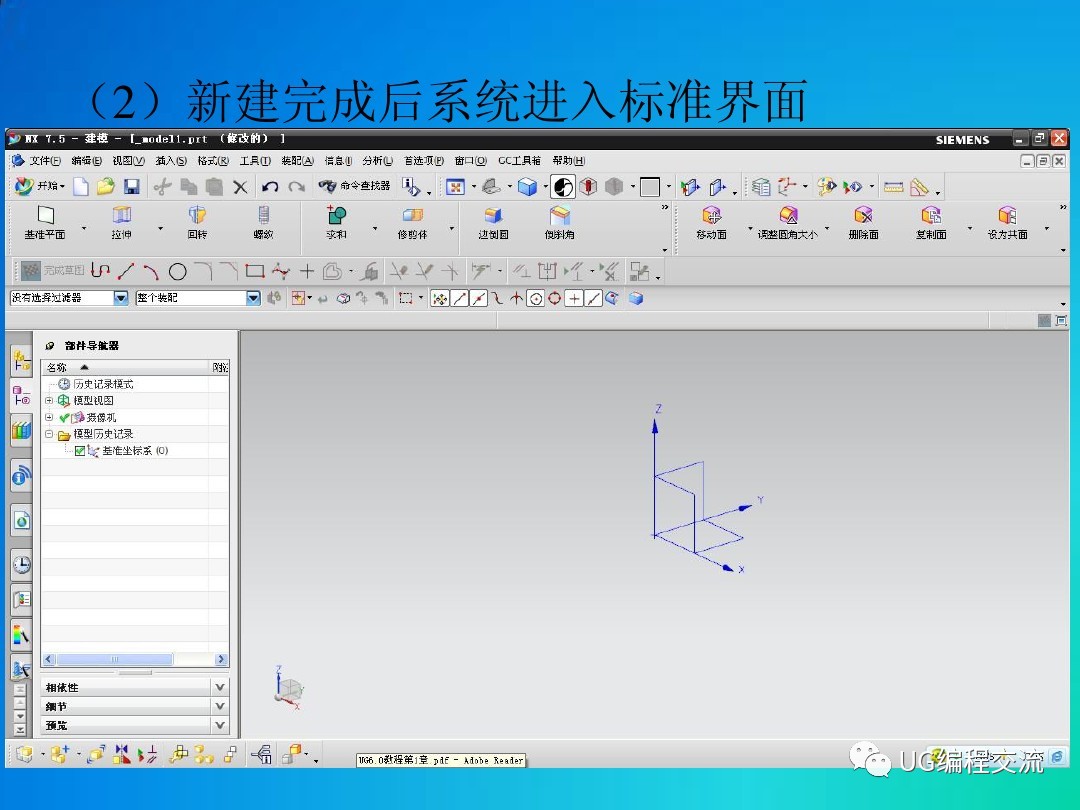Viewport: 1080px width, 810px height.
Task: Select the 删除面 (Delete Face) tool
Action: [x=862, y=220]
